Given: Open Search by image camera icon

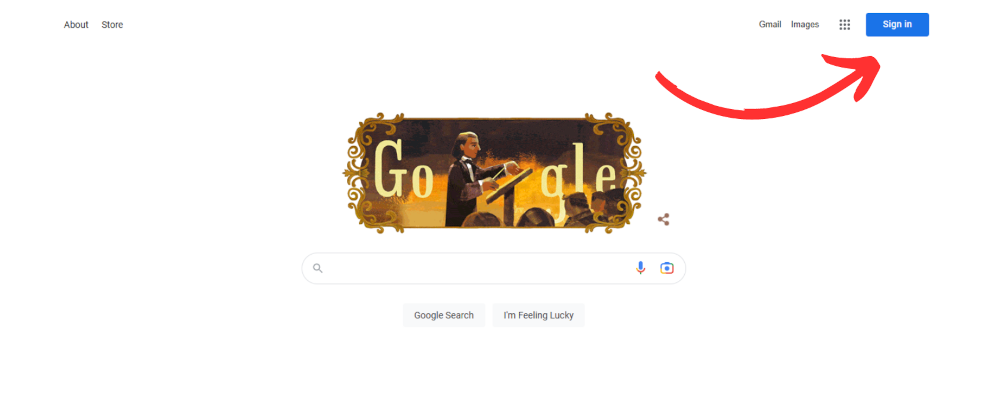Looking at the screenshot, I should [x=666, y=268].
